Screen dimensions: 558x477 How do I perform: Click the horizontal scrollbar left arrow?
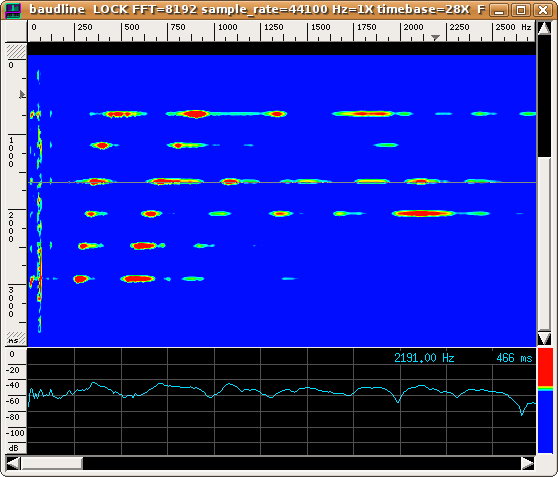tap(13, 463)
